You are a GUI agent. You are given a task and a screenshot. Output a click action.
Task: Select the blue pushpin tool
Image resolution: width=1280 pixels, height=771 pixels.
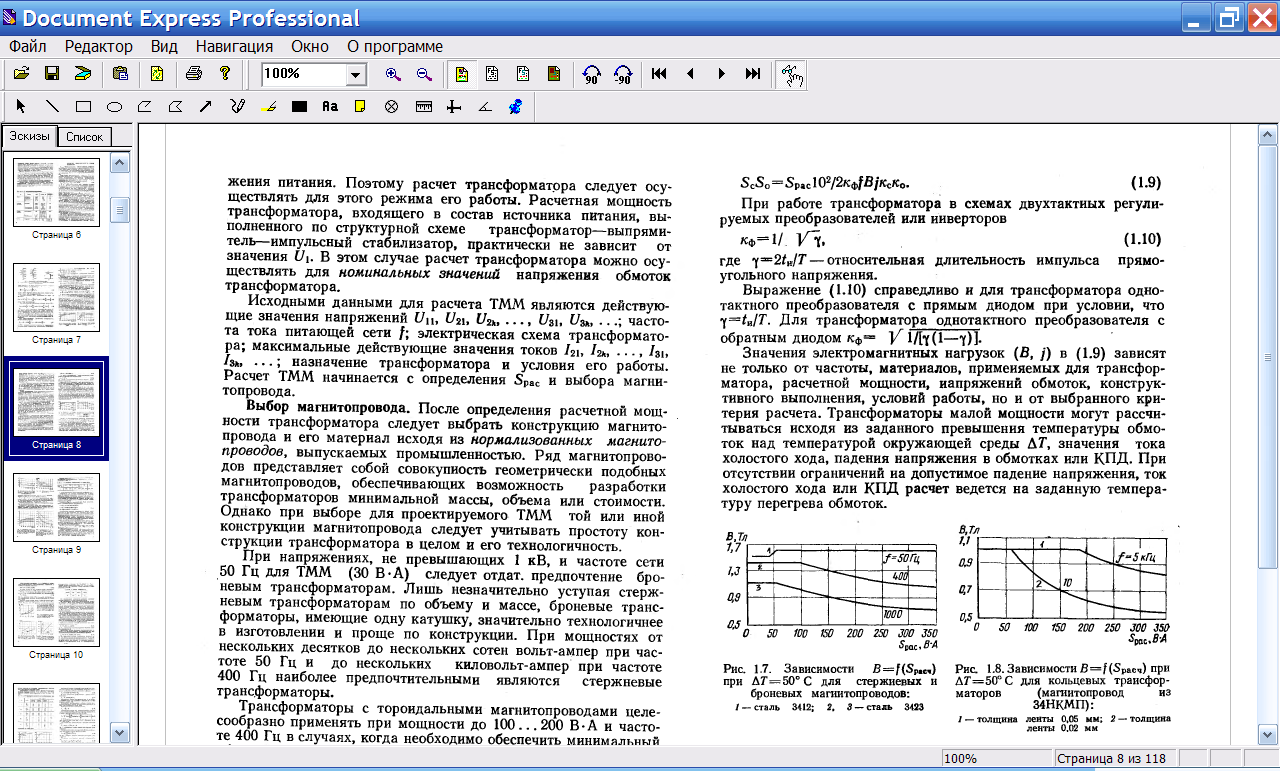tap(515, 106)
